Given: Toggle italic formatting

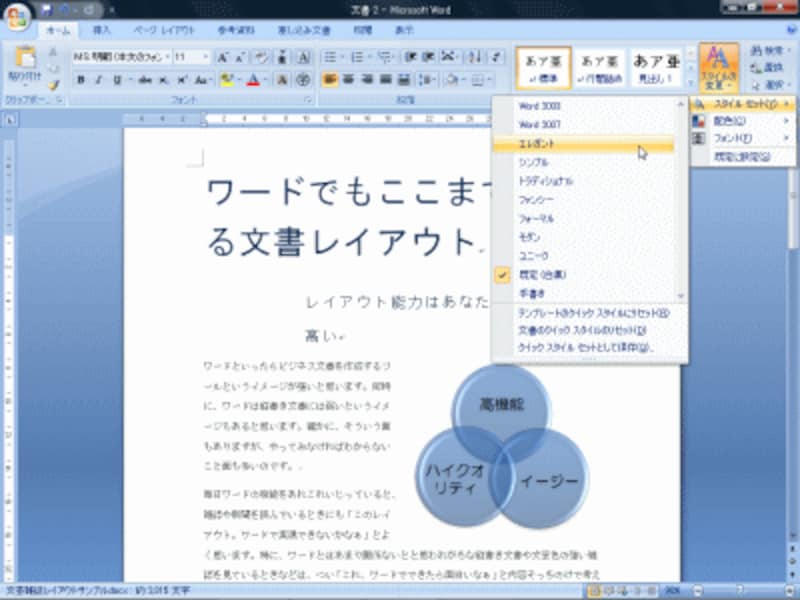Looking at the screenshot, I should [x=97, y=77].
